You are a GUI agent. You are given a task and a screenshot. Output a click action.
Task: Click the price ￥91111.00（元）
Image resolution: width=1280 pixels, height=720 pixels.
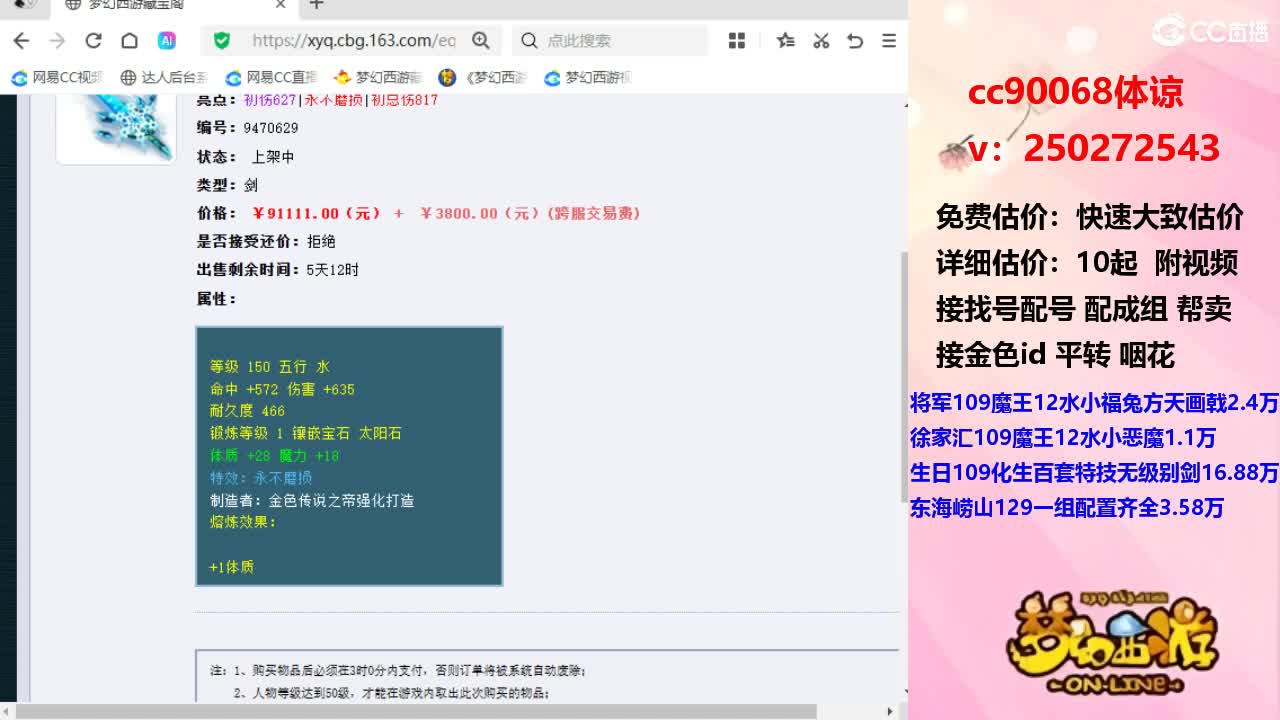[317, 213]
